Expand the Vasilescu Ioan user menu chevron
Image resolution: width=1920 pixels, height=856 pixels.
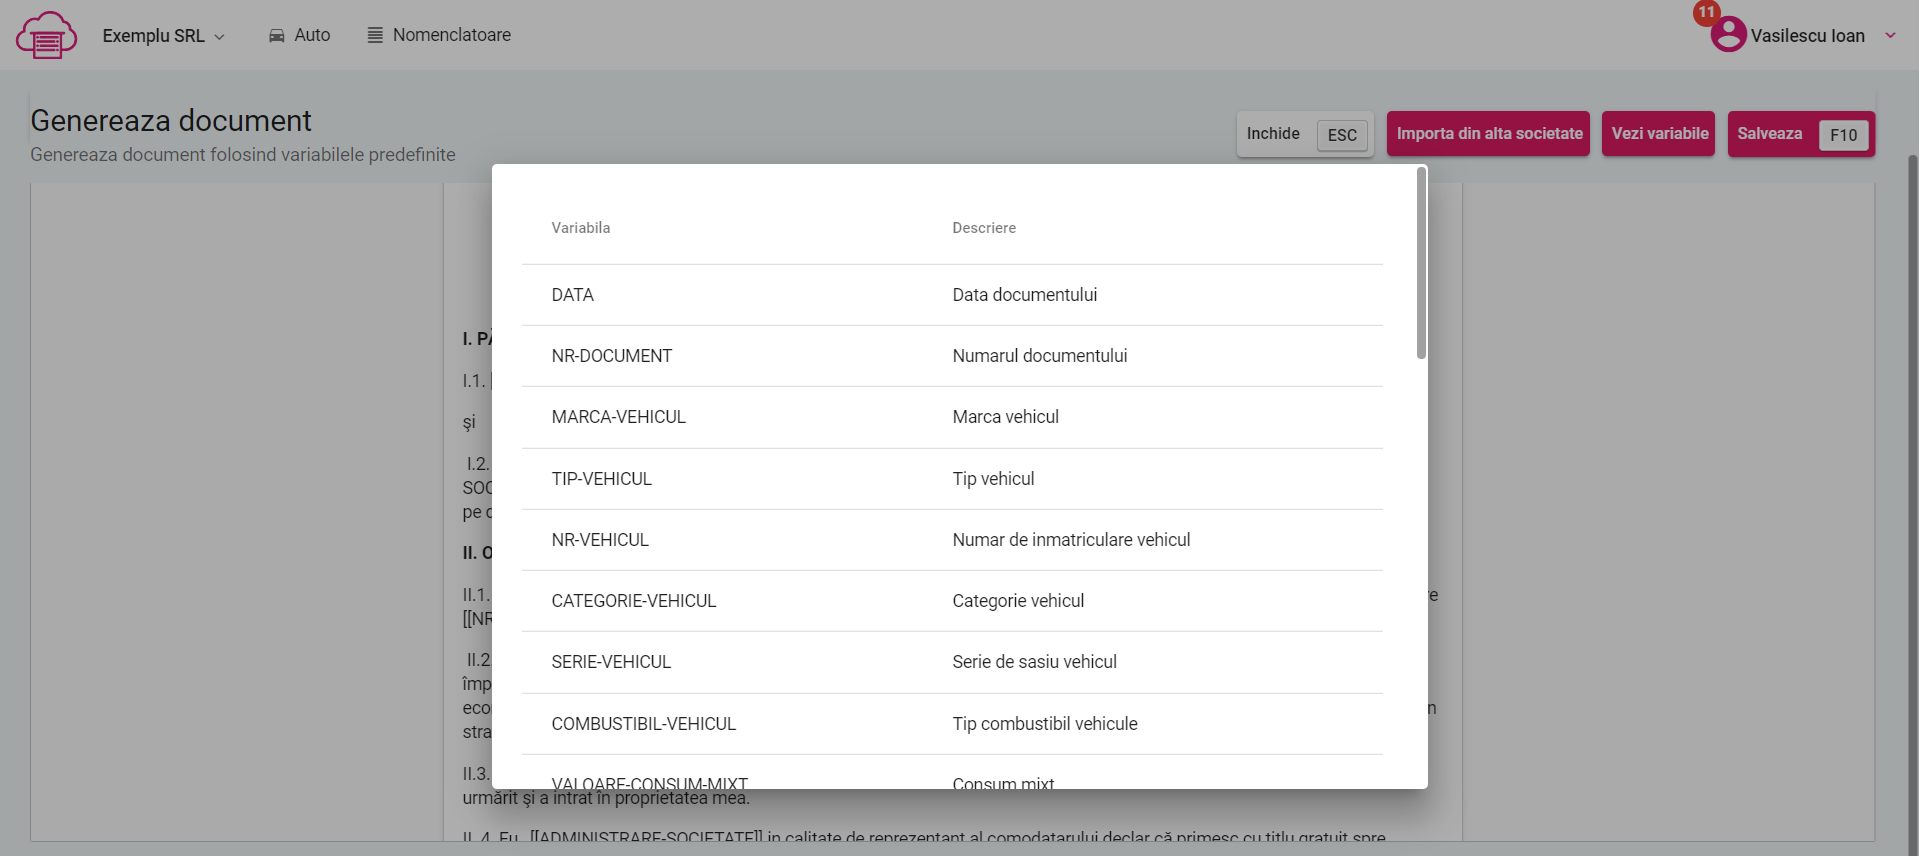coord(1890,35)
